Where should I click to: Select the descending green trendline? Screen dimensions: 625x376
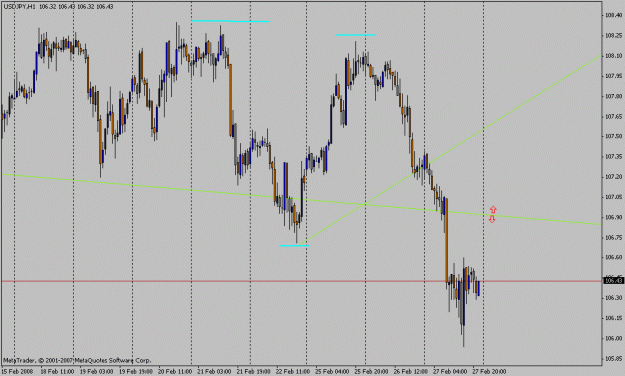301,199
